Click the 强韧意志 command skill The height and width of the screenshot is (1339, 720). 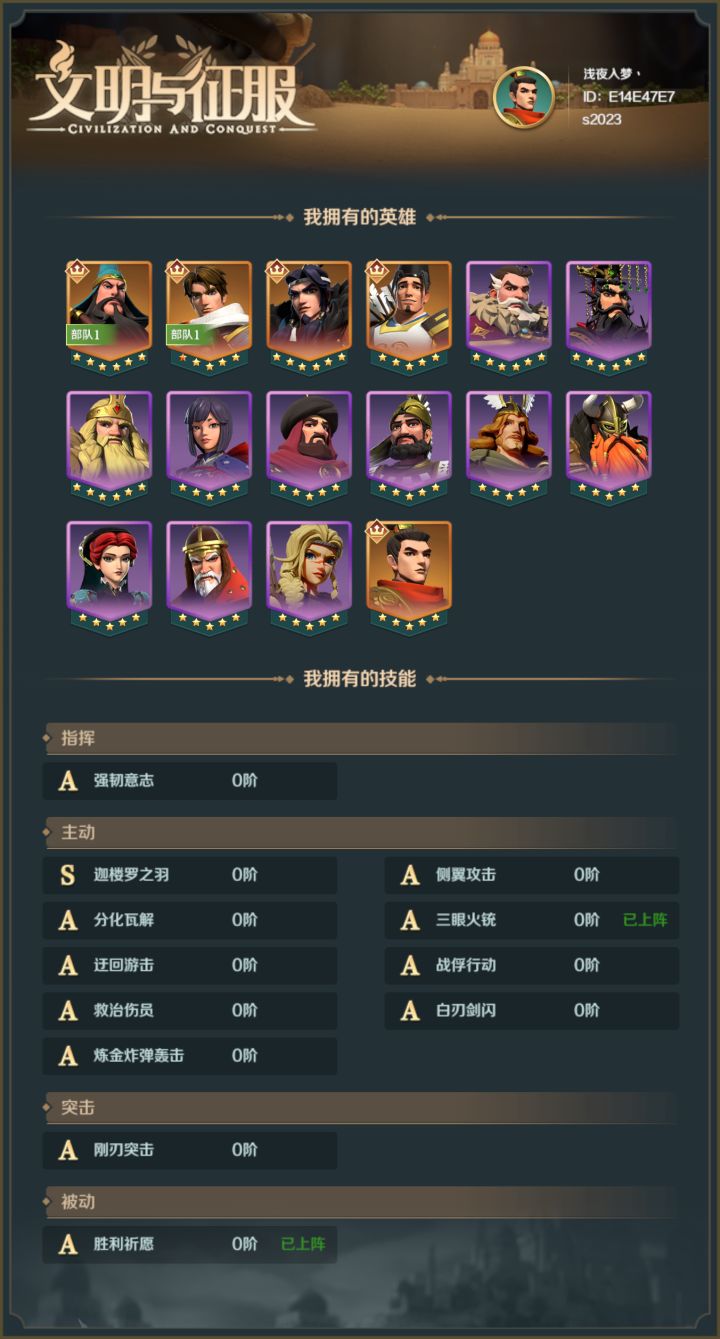tap(190, 781)
